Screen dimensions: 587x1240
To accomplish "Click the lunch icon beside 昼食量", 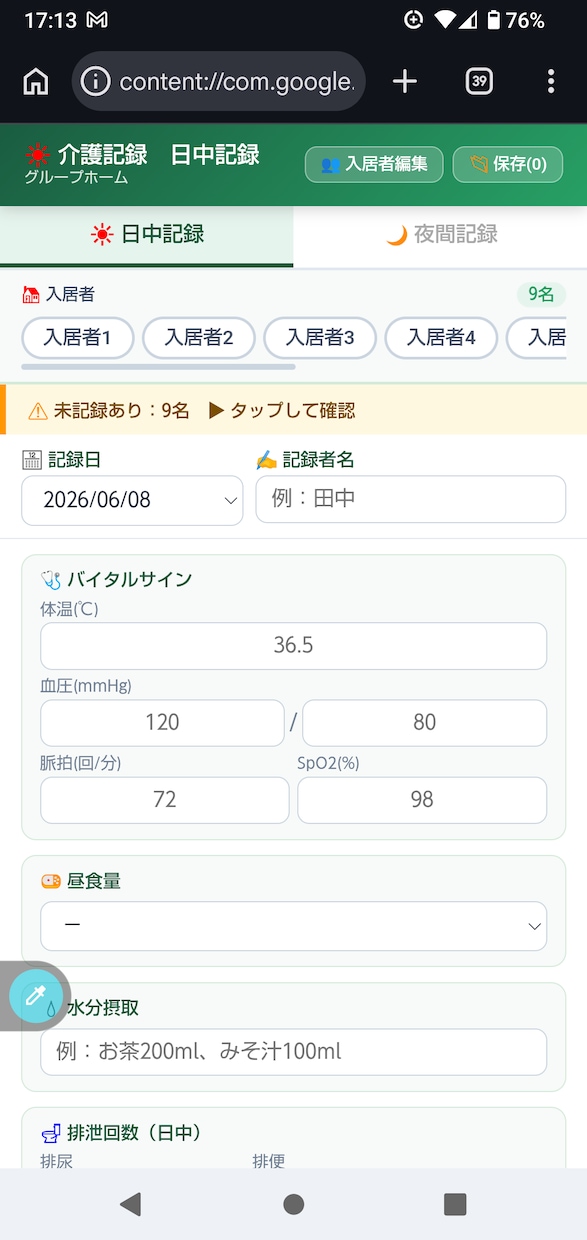I will pos(51,881).
